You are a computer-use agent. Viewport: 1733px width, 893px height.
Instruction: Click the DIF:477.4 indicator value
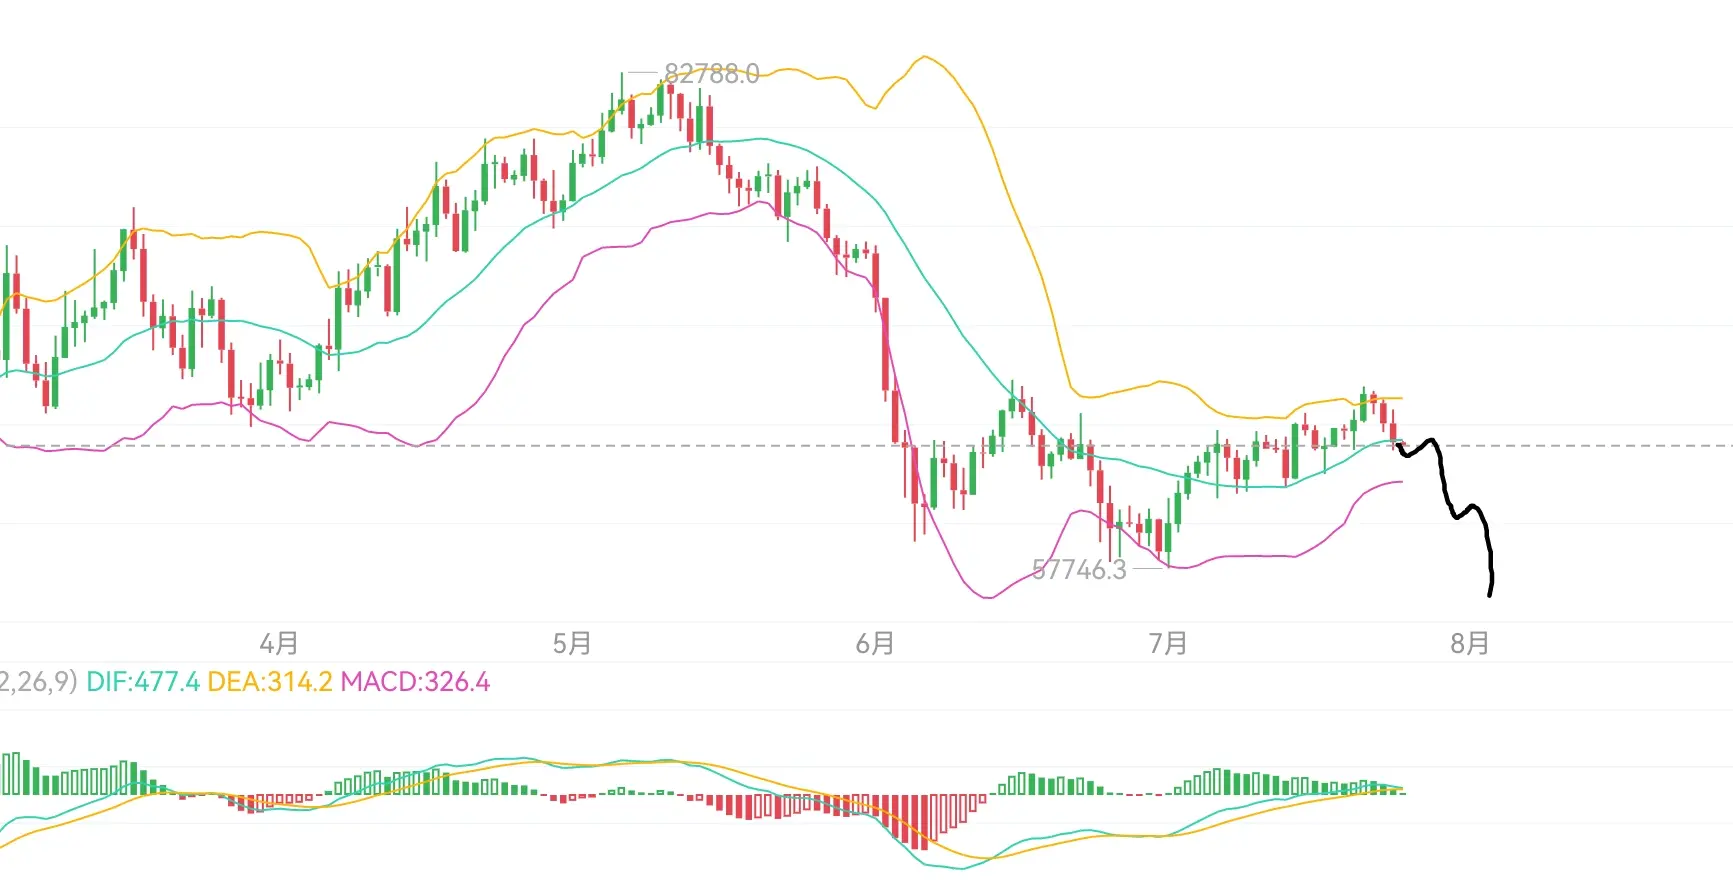143,682
